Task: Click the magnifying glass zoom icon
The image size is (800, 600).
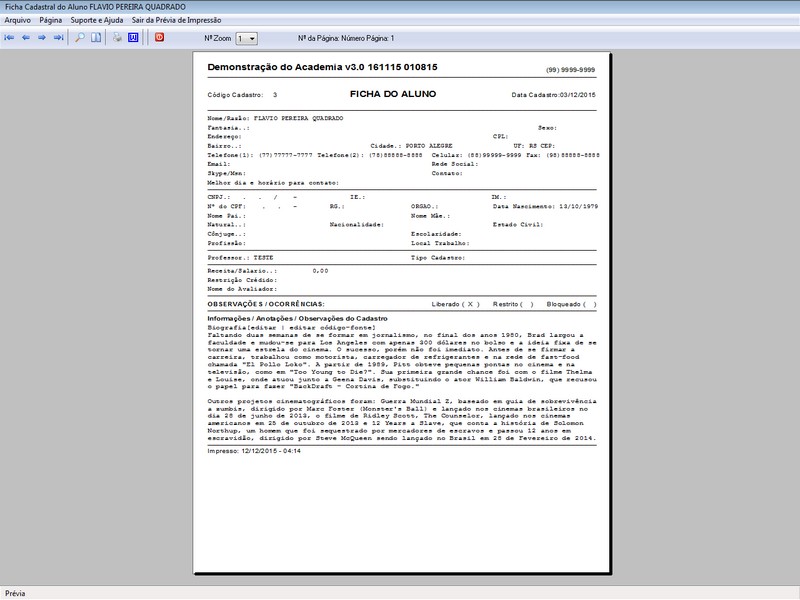Action: (x=80, y=38)
